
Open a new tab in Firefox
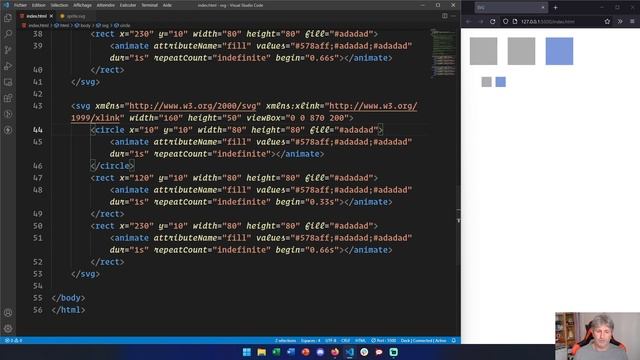[x=556, y=7]
